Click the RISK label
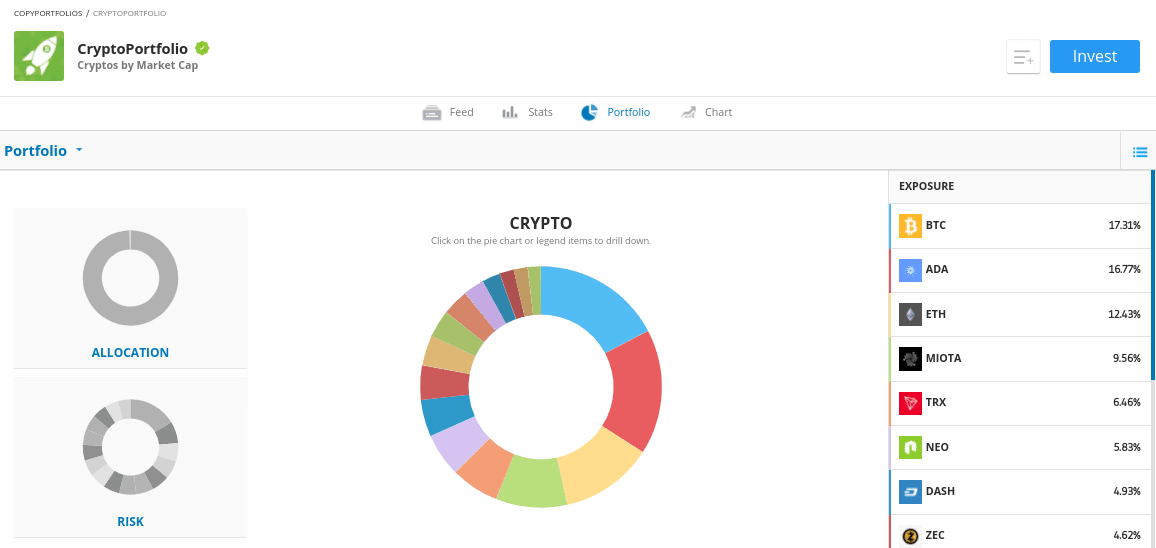 tap(130, 521)
